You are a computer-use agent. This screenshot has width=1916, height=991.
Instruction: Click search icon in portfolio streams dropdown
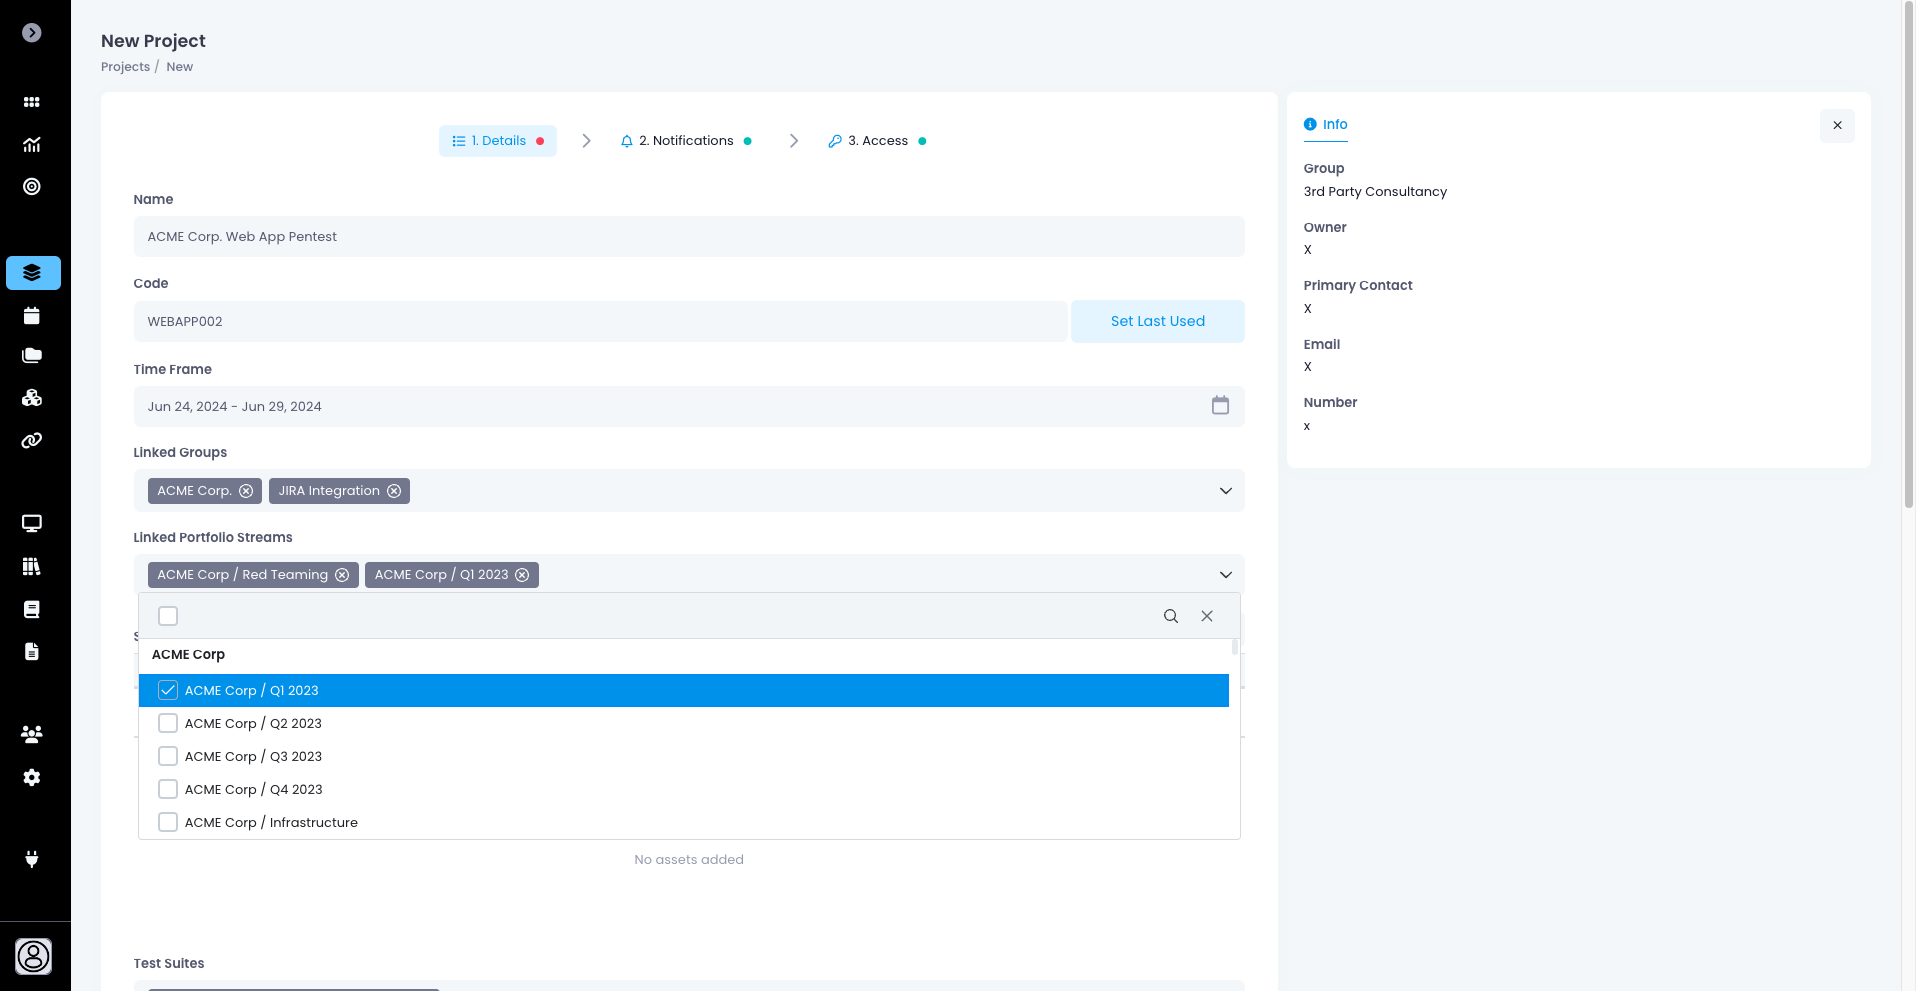click(1170, 616)
